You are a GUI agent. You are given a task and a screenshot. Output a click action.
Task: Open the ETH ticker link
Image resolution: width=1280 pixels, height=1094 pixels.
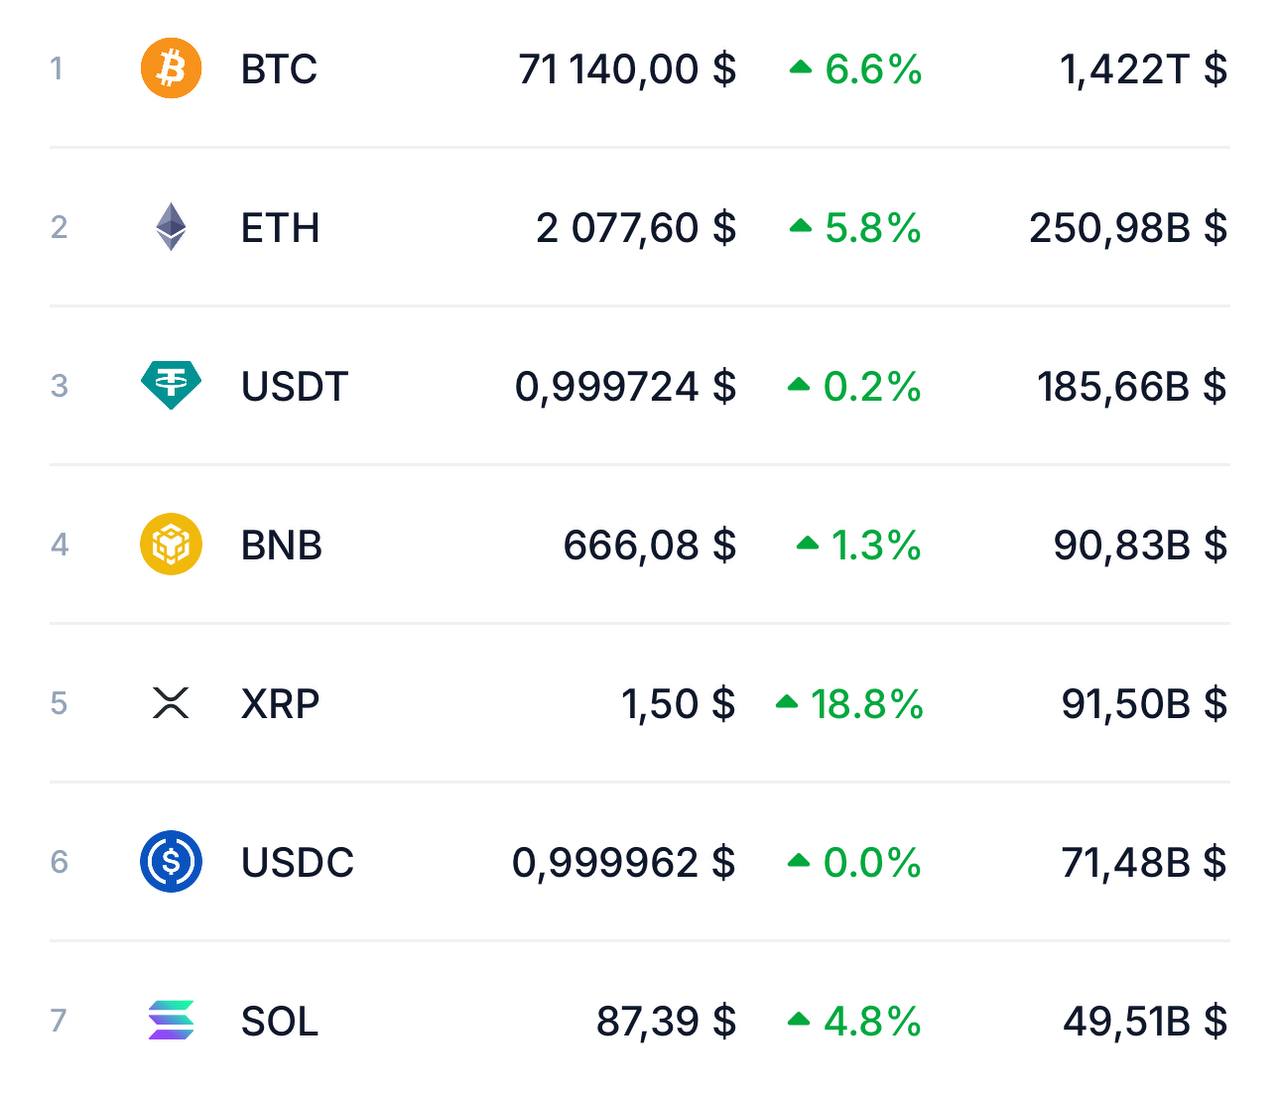pyautogui.click(x=280, y=228)
